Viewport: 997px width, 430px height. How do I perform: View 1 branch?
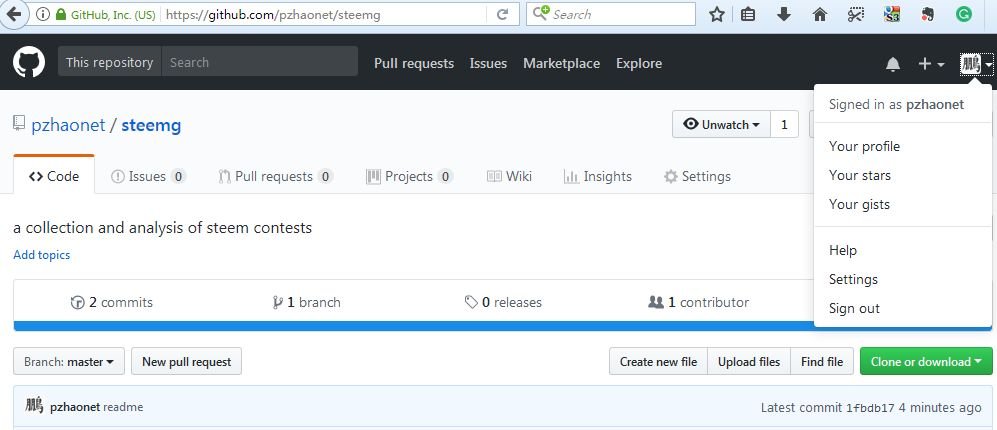tap(306, 302)
